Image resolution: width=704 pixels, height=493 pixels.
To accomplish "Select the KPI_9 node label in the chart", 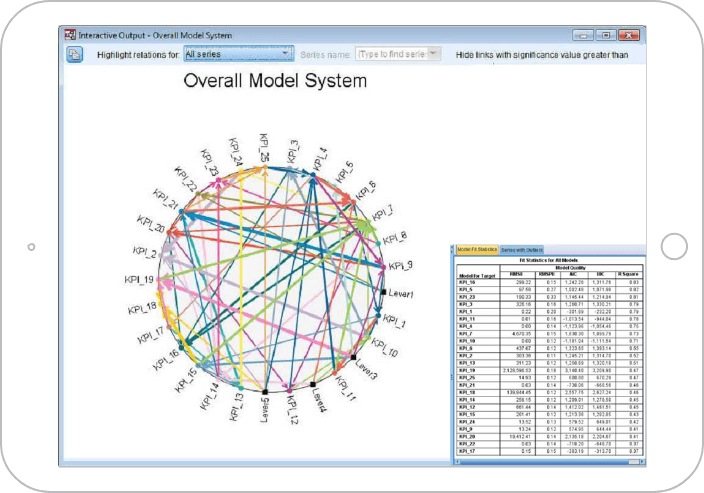I will tap(400, 266).
